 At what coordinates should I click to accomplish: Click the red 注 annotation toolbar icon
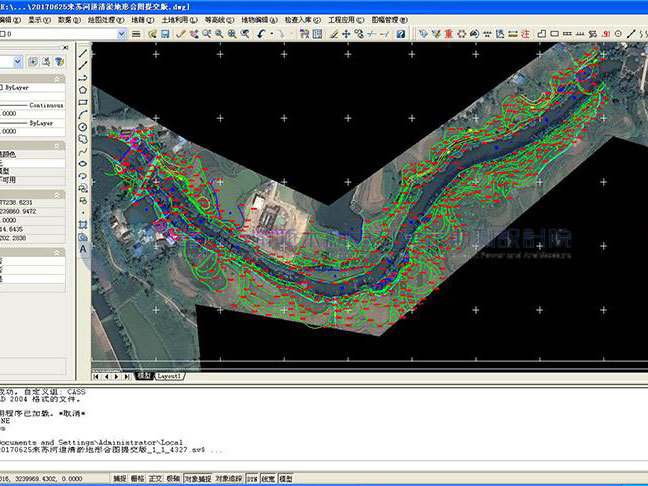click(525, 34)
